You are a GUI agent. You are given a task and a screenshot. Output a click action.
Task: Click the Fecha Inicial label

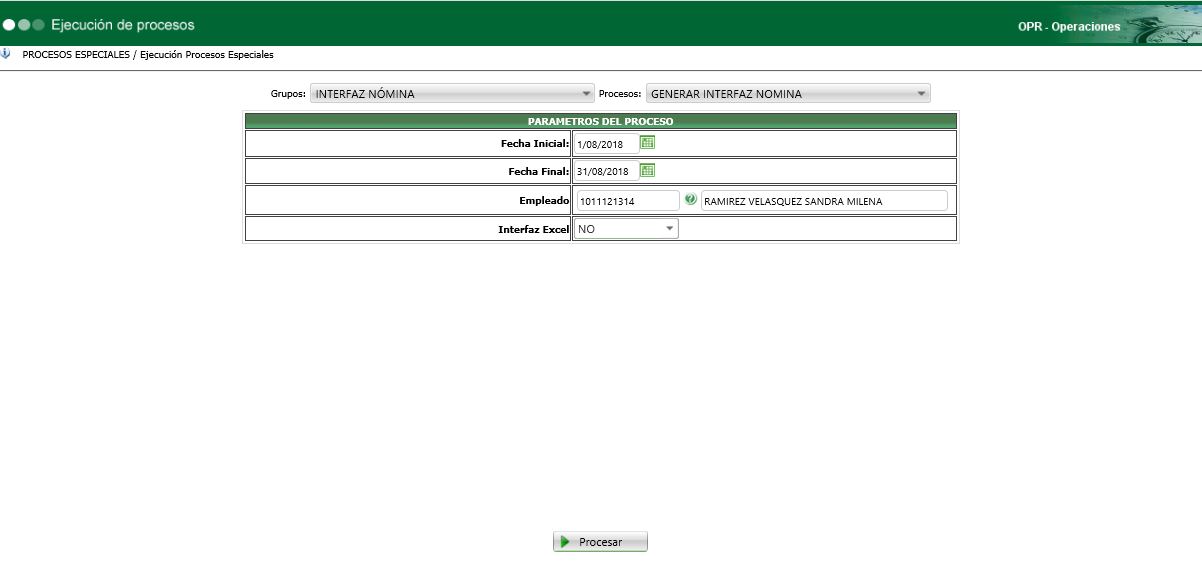click(x=535, y=144)
